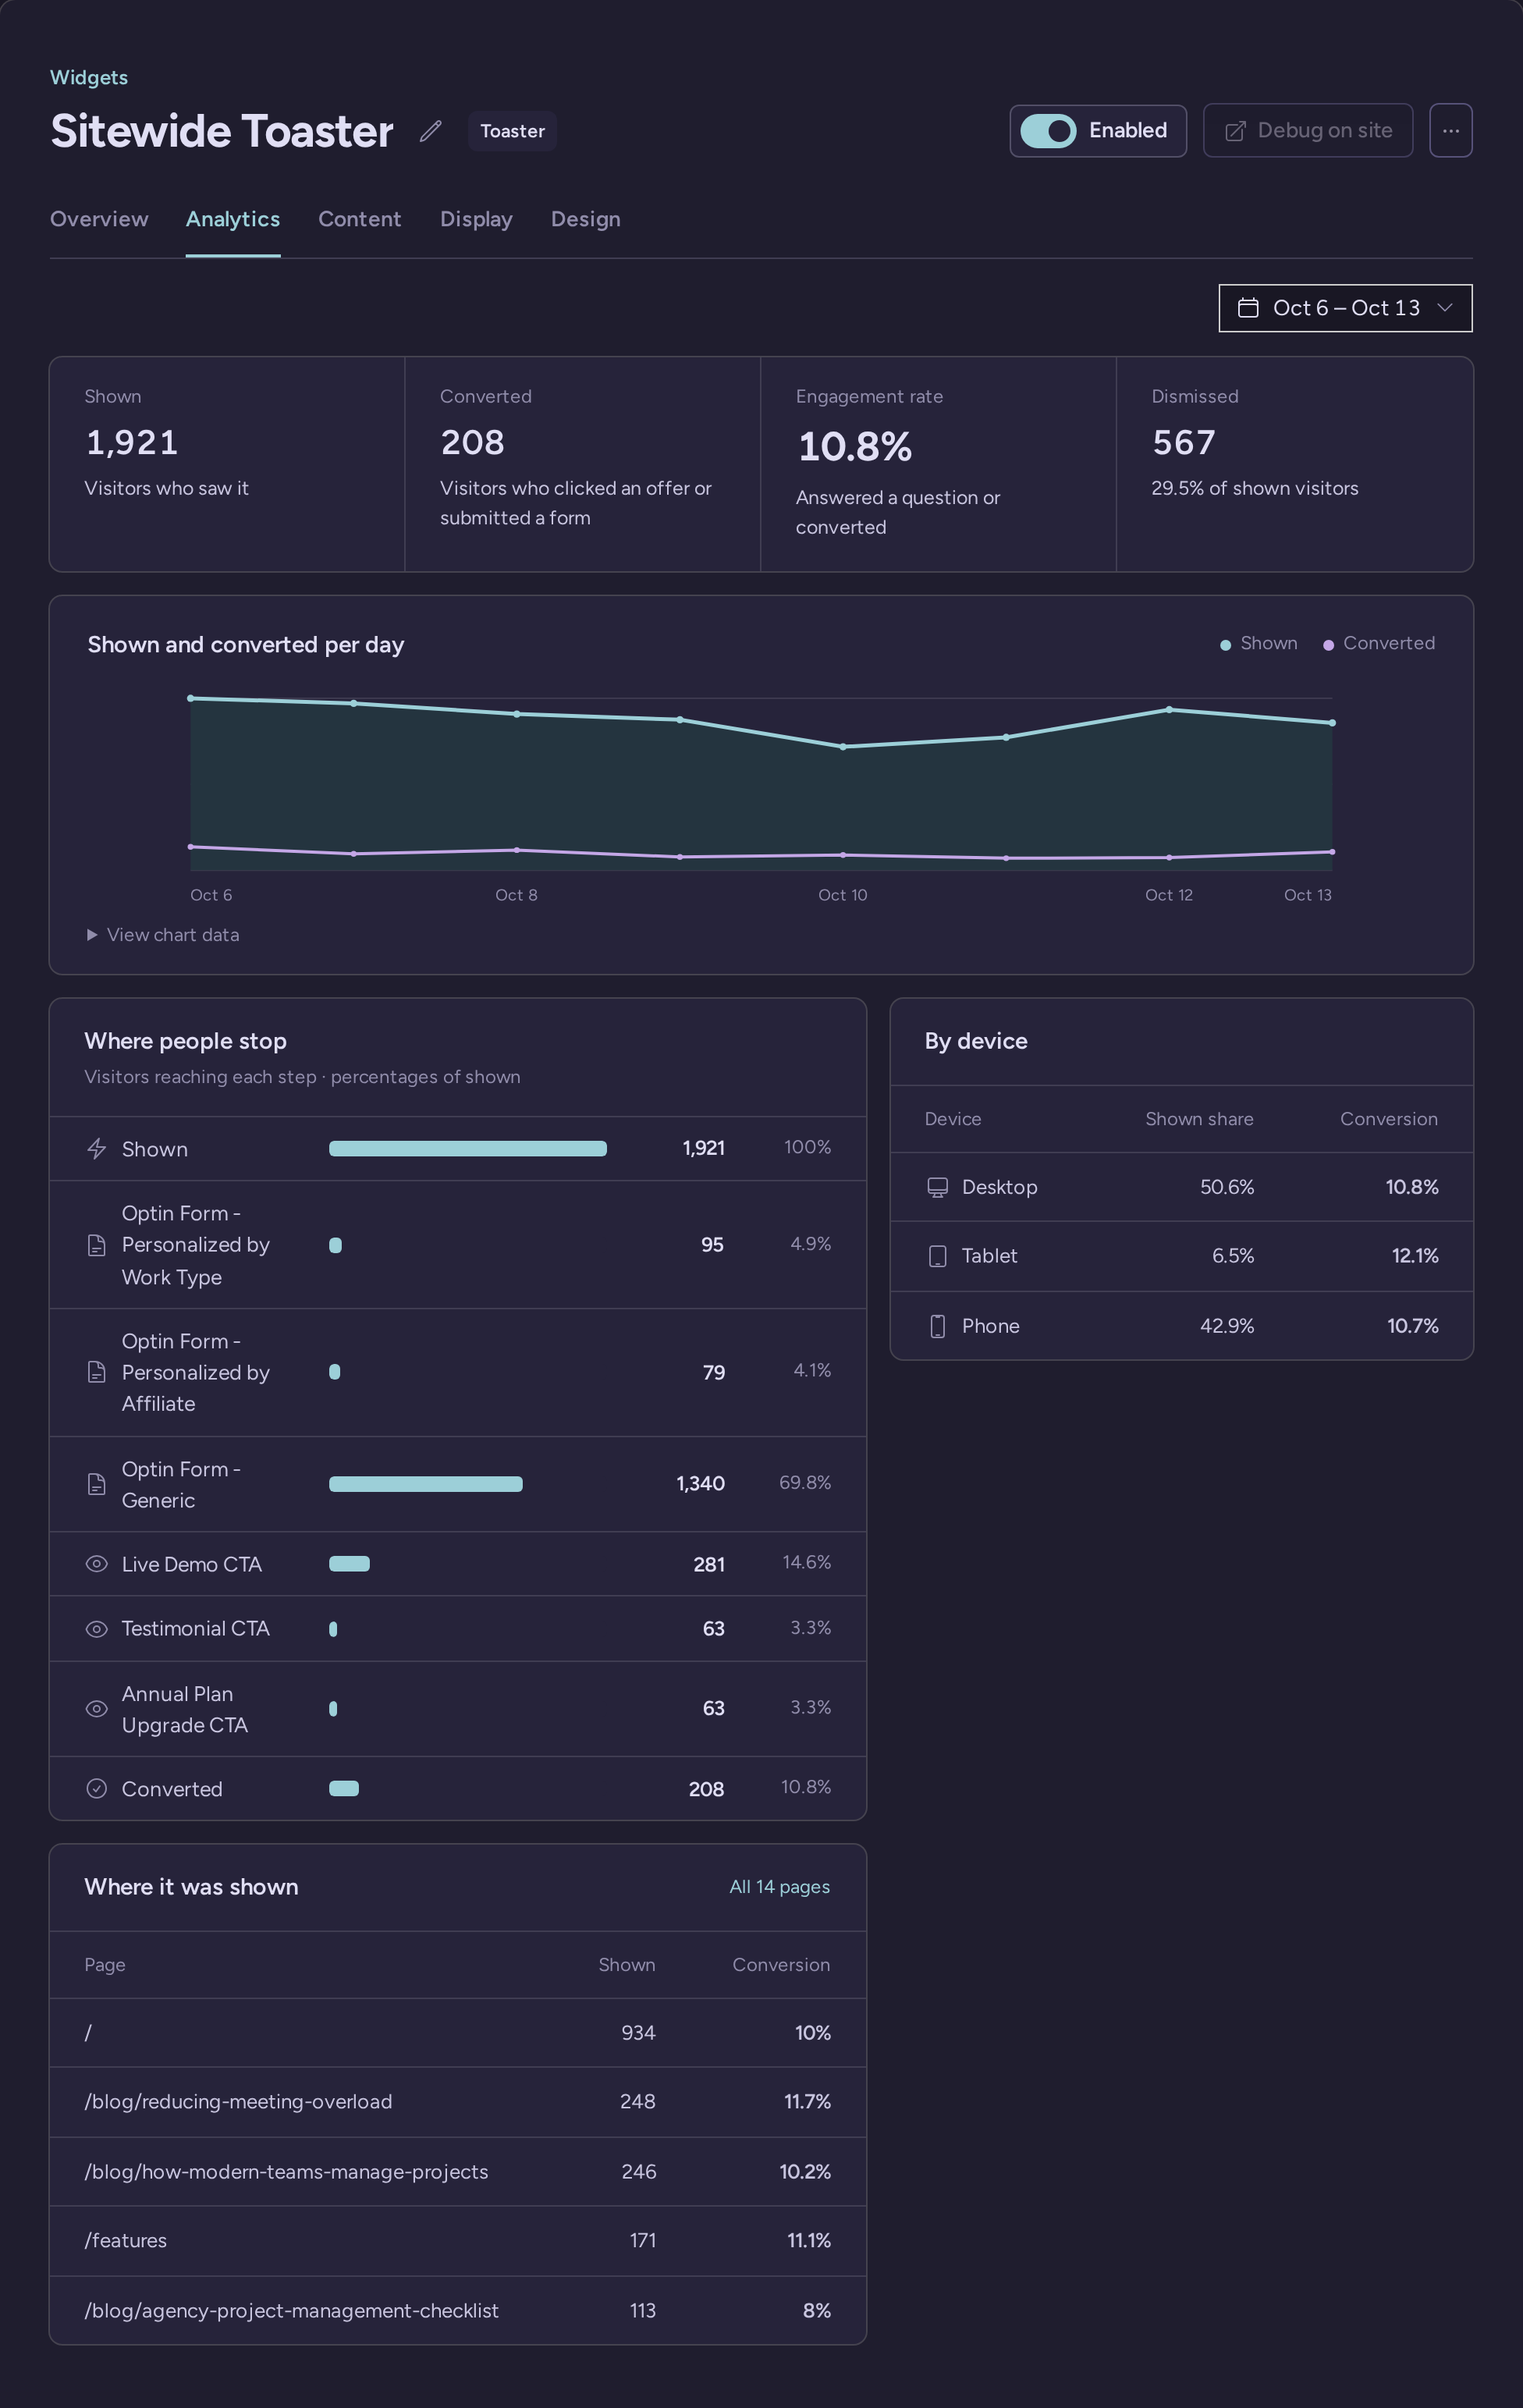Viewport: 1523px width, 2408px height.
Task: Click the form icon for Optin Form - Generic
Action: (x=96, y=1484)
